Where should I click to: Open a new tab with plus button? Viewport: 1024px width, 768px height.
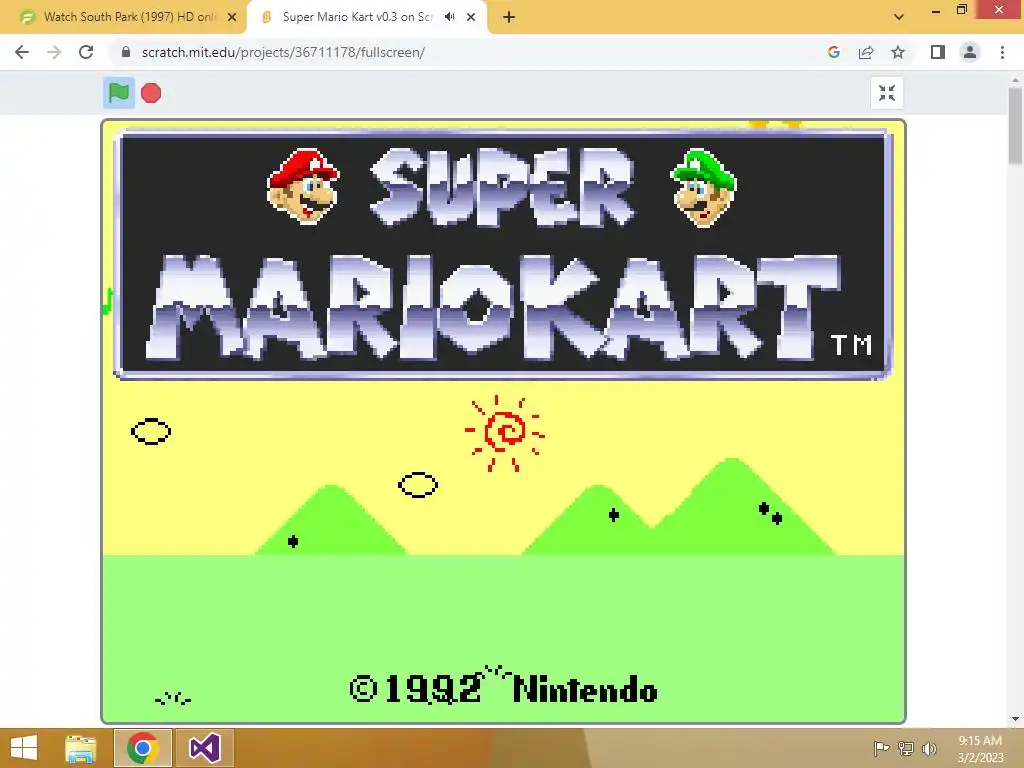tap(509, 17)
